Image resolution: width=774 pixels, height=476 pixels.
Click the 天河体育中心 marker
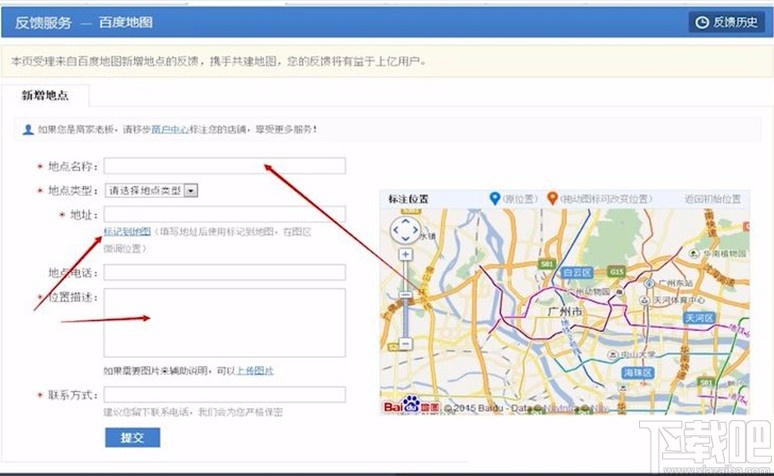click(x=644, y=300)
